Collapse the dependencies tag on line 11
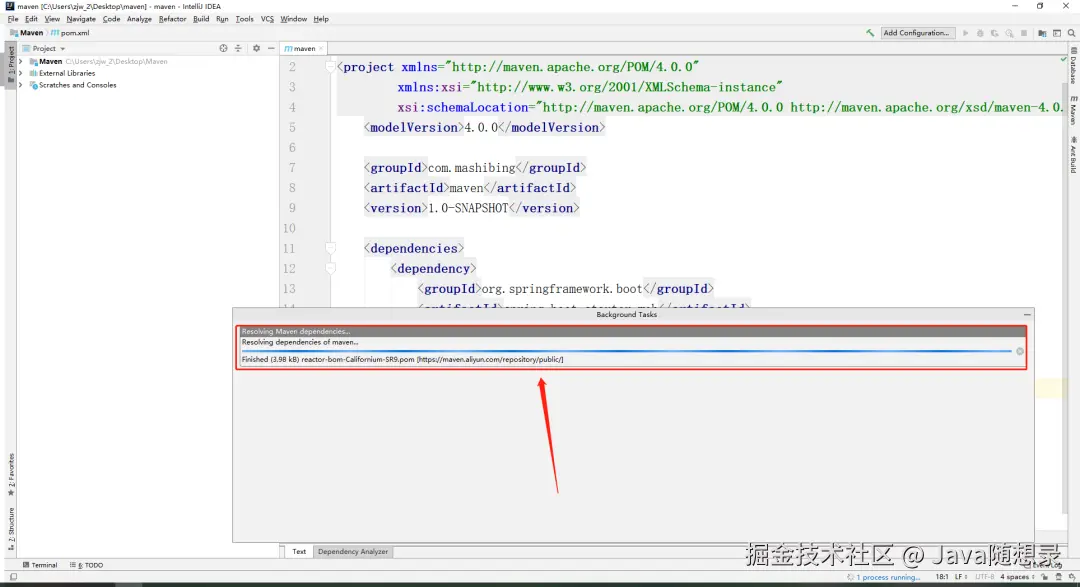The image size is (1080, 587). coord(331,248)
